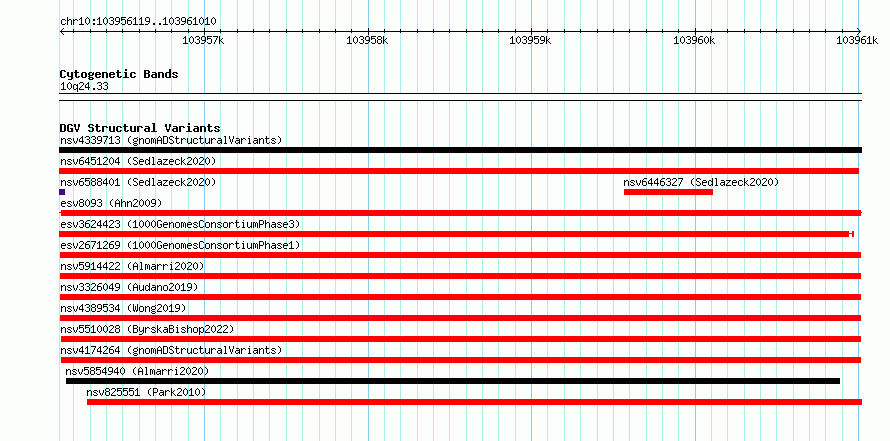Select the short red nsv6446327 bar
The image size is (890, 441).
click(668, 192)
